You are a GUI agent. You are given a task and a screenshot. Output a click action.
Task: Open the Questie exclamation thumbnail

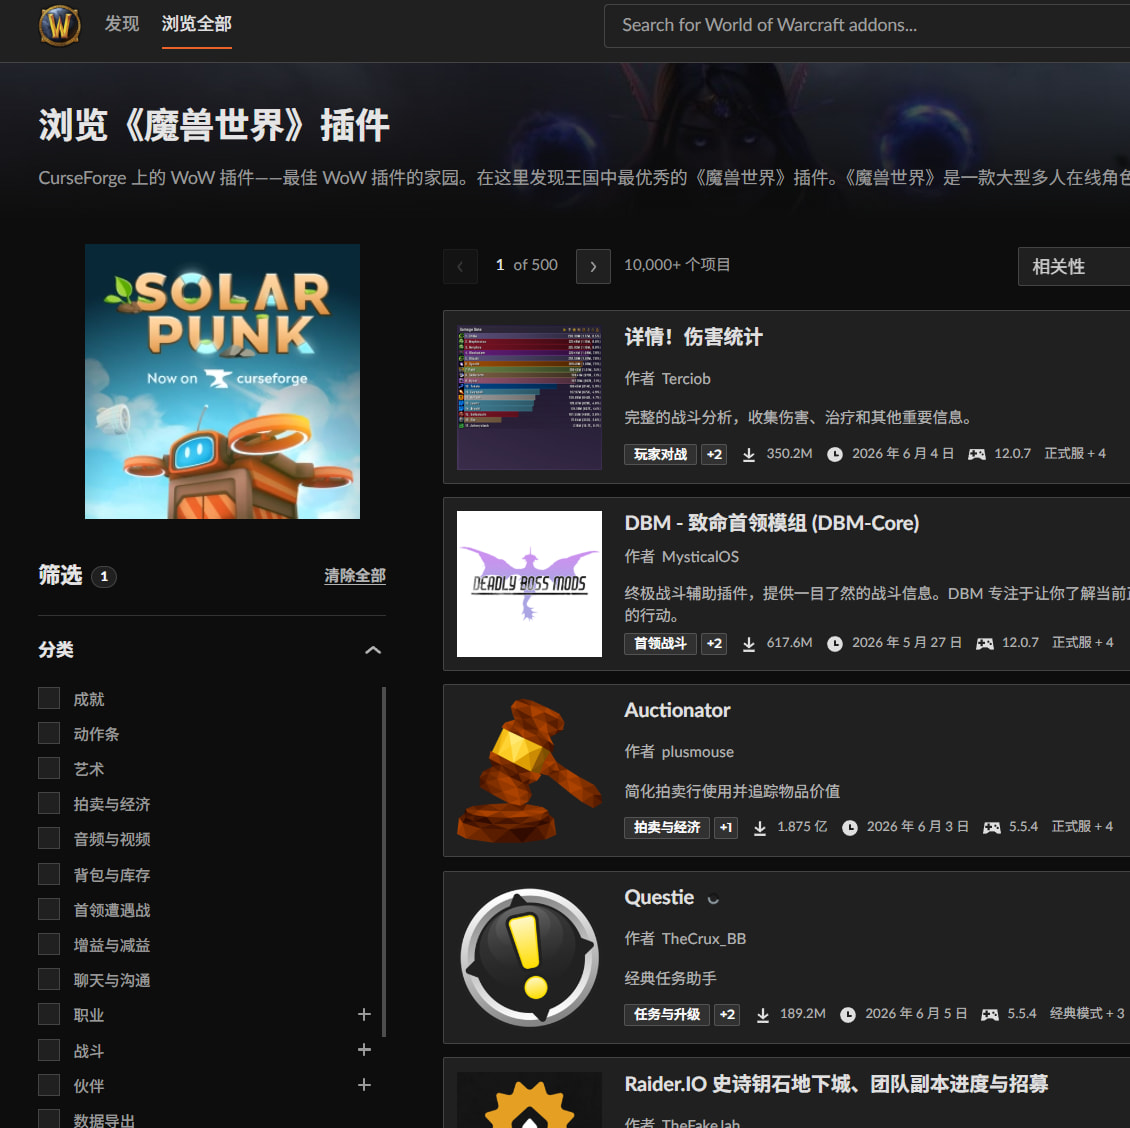tap(529, 957)
